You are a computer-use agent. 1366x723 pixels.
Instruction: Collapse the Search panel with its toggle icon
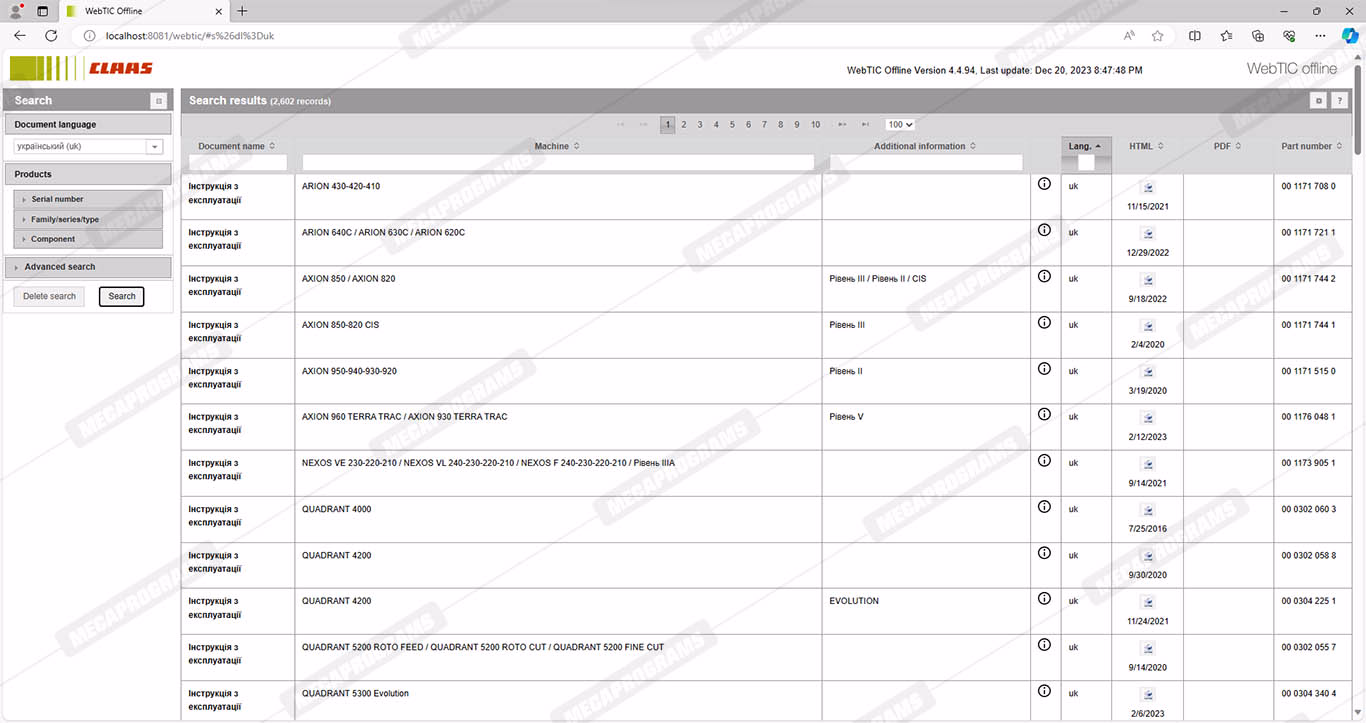click(158, 101)
